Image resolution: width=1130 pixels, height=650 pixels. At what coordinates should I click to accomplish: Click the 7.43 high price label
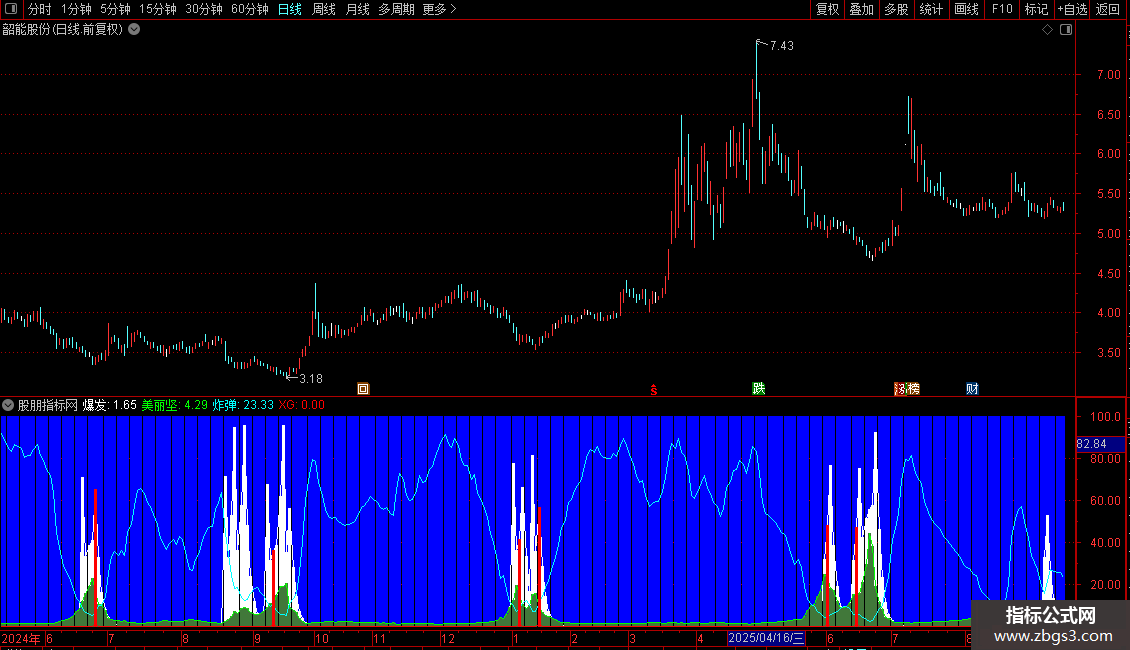click(x=782, y=46)
